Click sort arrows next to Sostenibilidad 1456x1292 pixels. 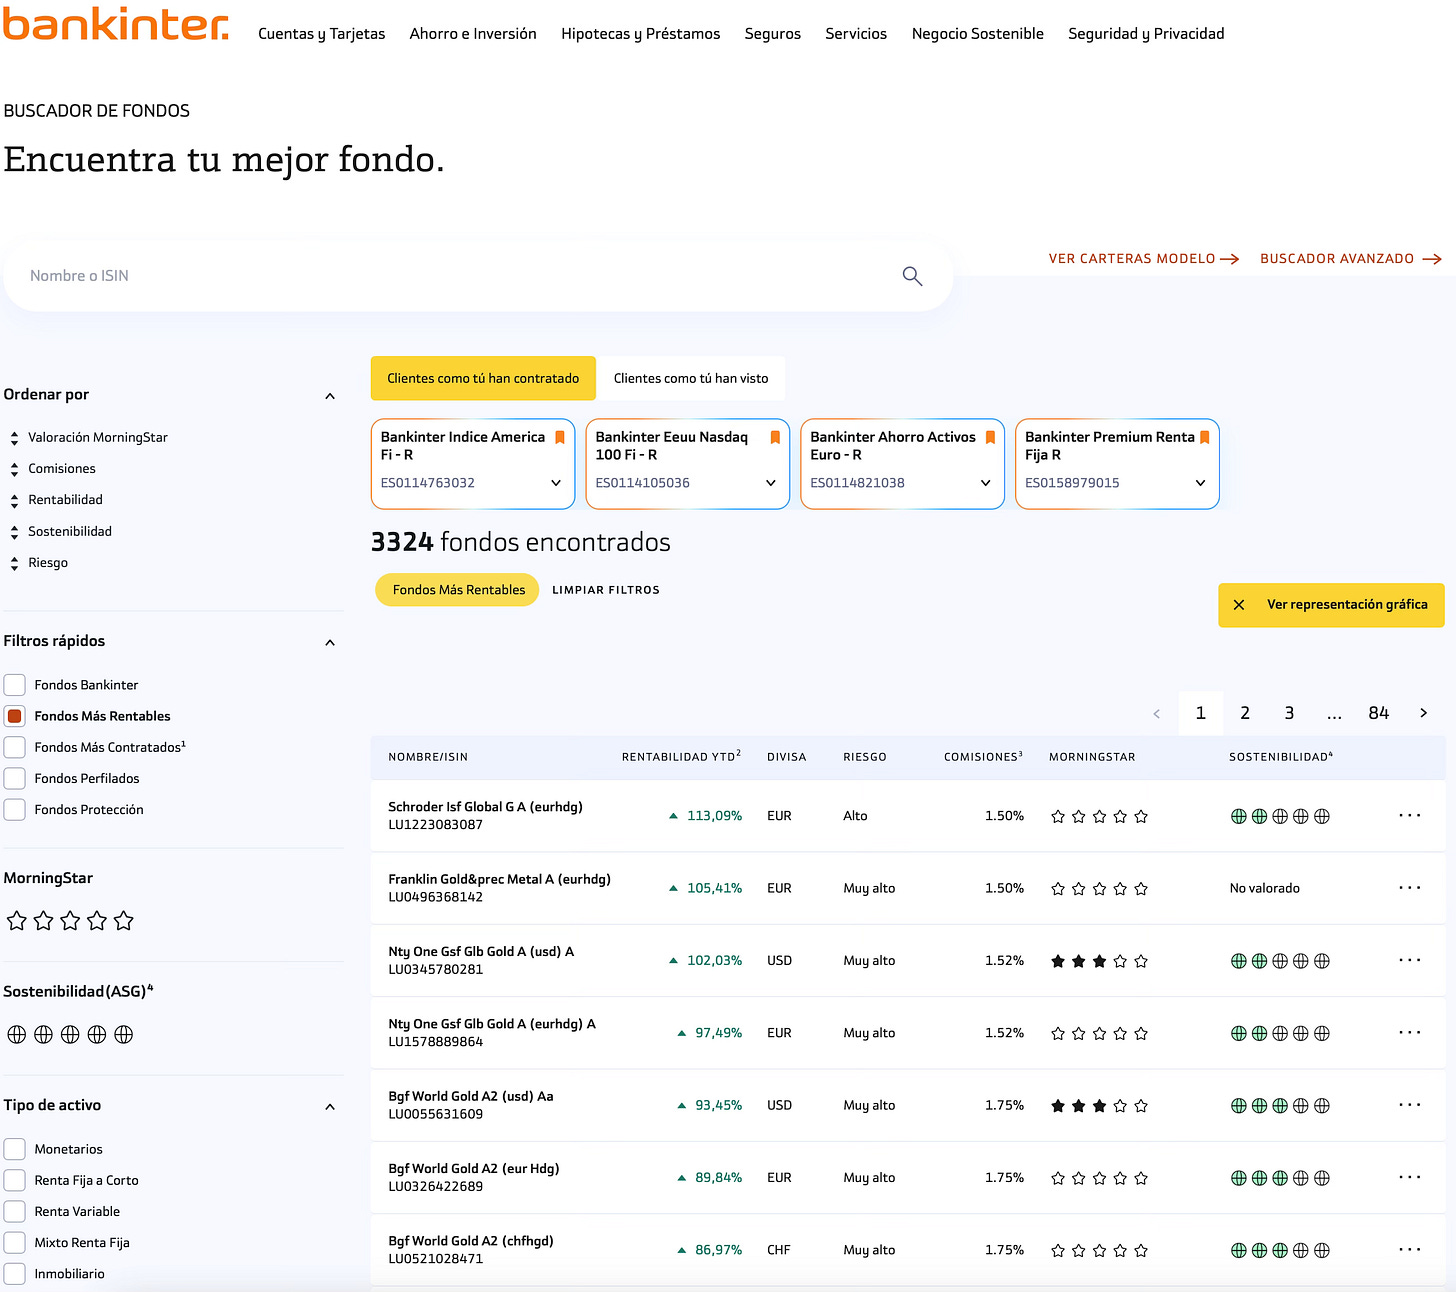(14, 532)
